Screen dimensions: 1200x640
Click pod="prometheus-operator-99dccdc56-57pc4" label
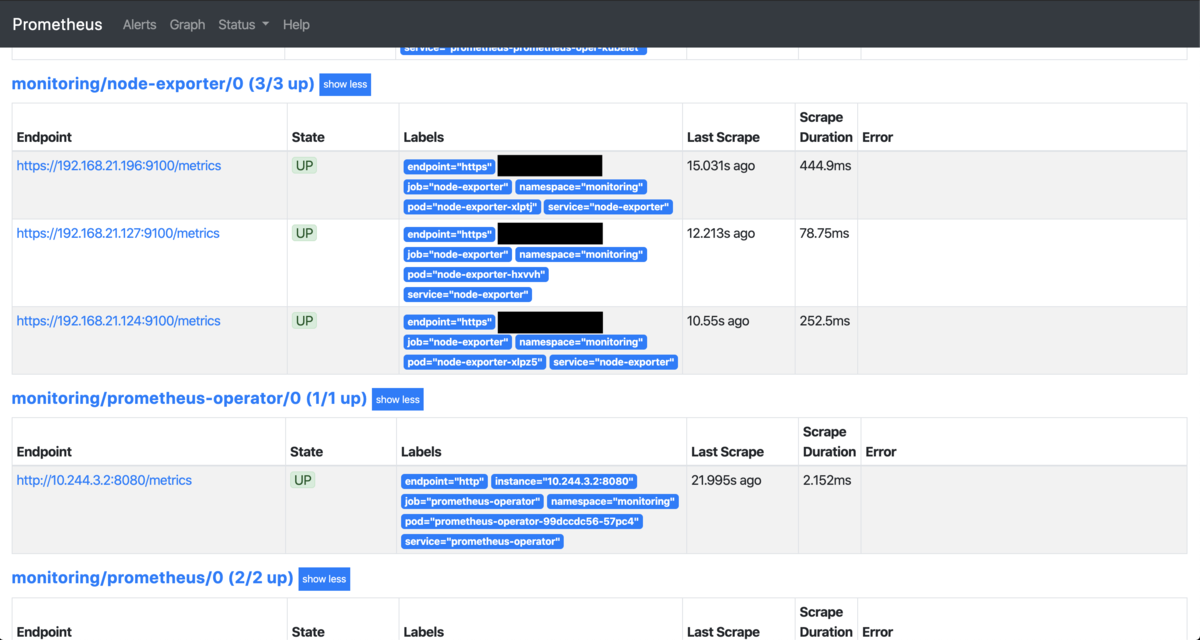tap(522, 521)
